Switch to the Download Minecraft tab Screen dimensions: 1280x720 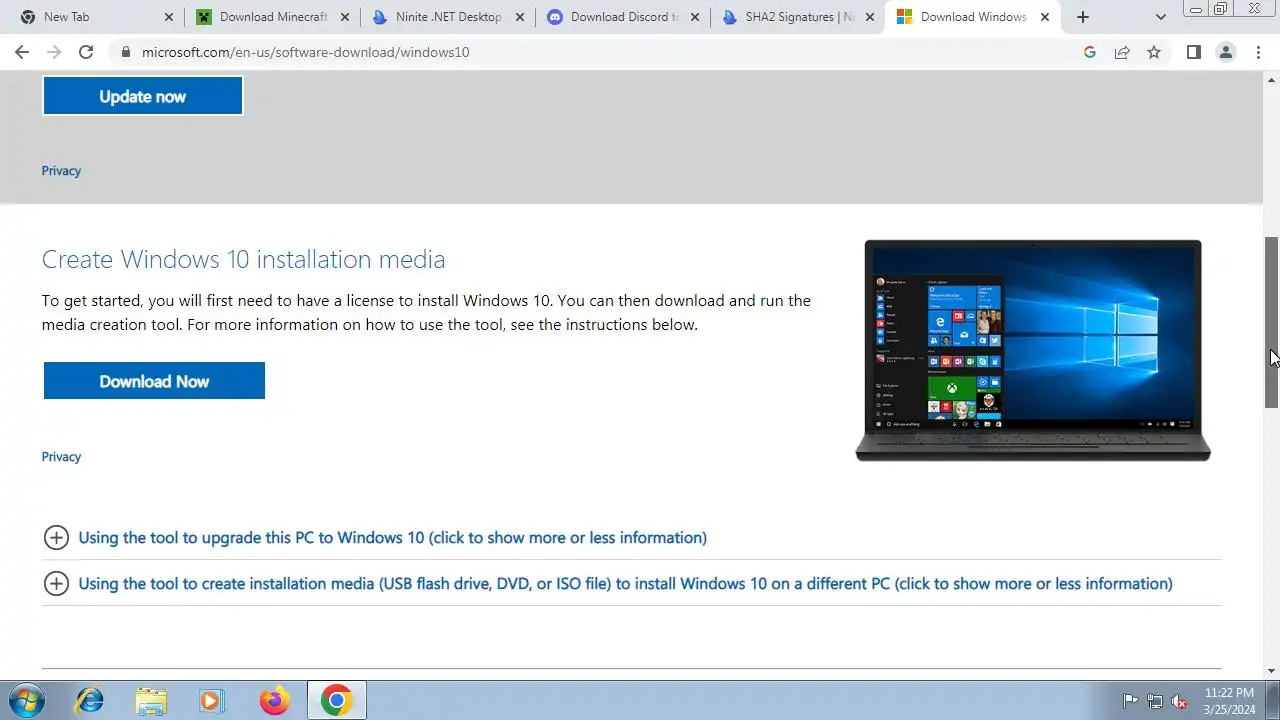[x=273, y=17]
